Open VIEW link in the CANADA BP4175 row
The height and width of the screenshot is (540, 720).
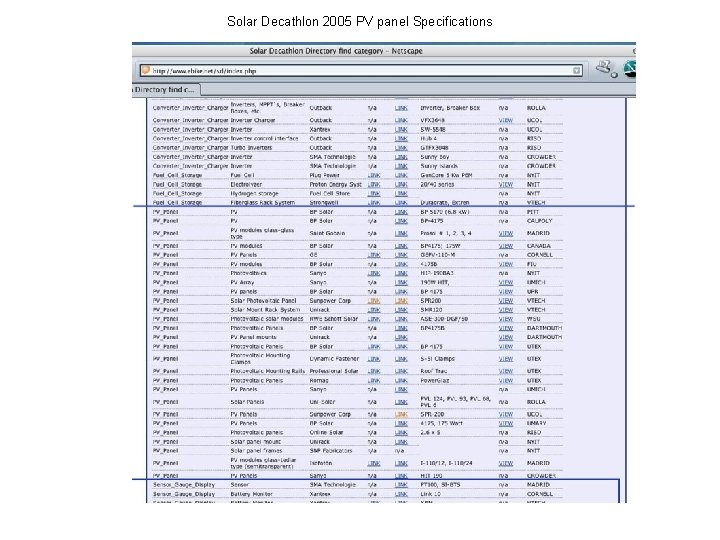(506, 246)
